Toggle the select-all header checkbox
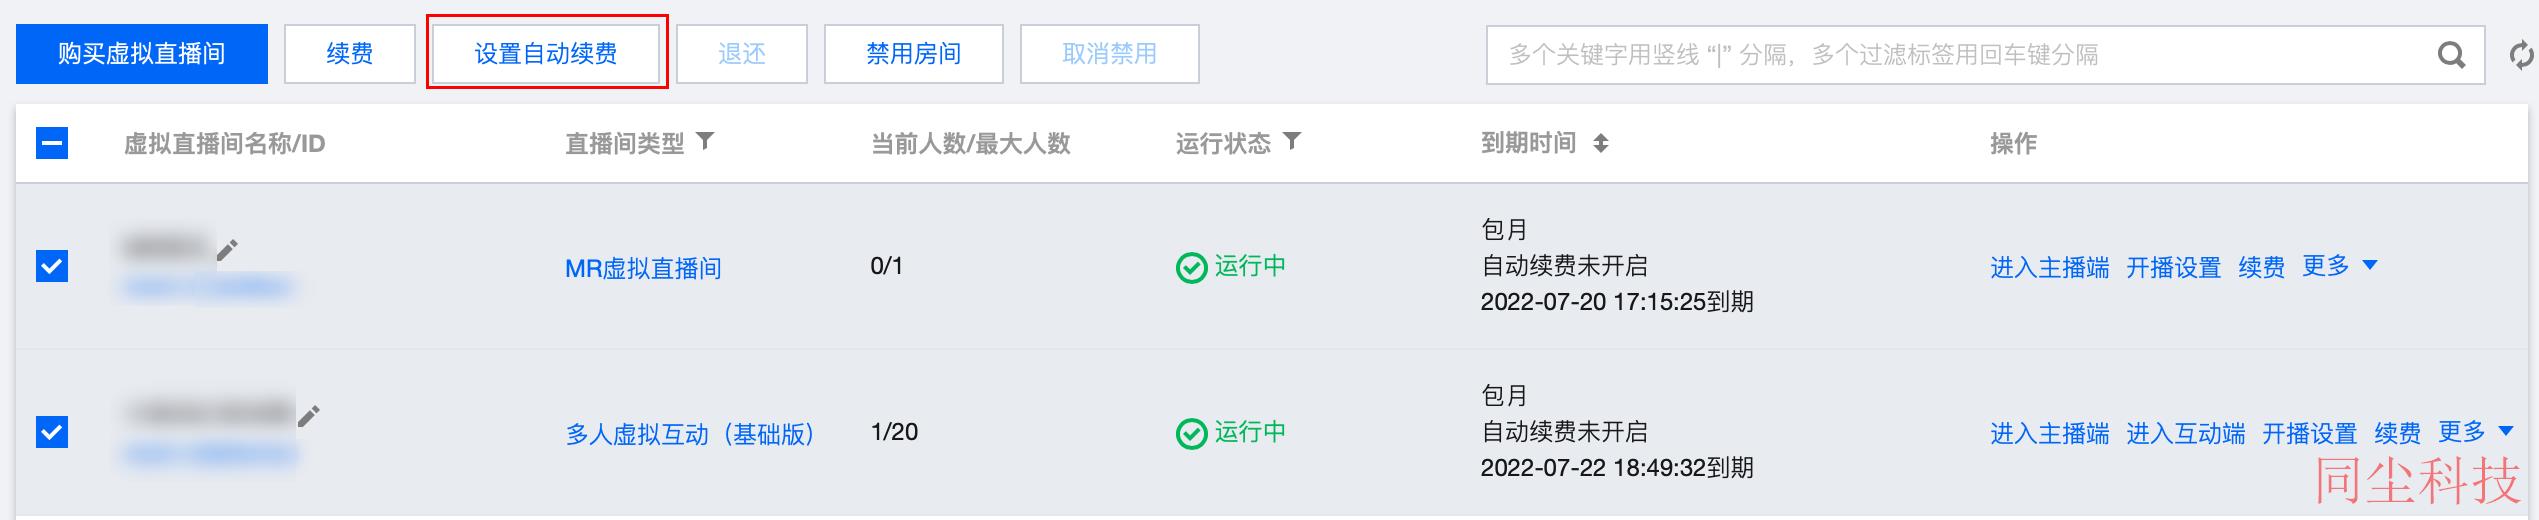Image resolution: width=2539 pixels, height=520 pixels. (x=52, y=143)
